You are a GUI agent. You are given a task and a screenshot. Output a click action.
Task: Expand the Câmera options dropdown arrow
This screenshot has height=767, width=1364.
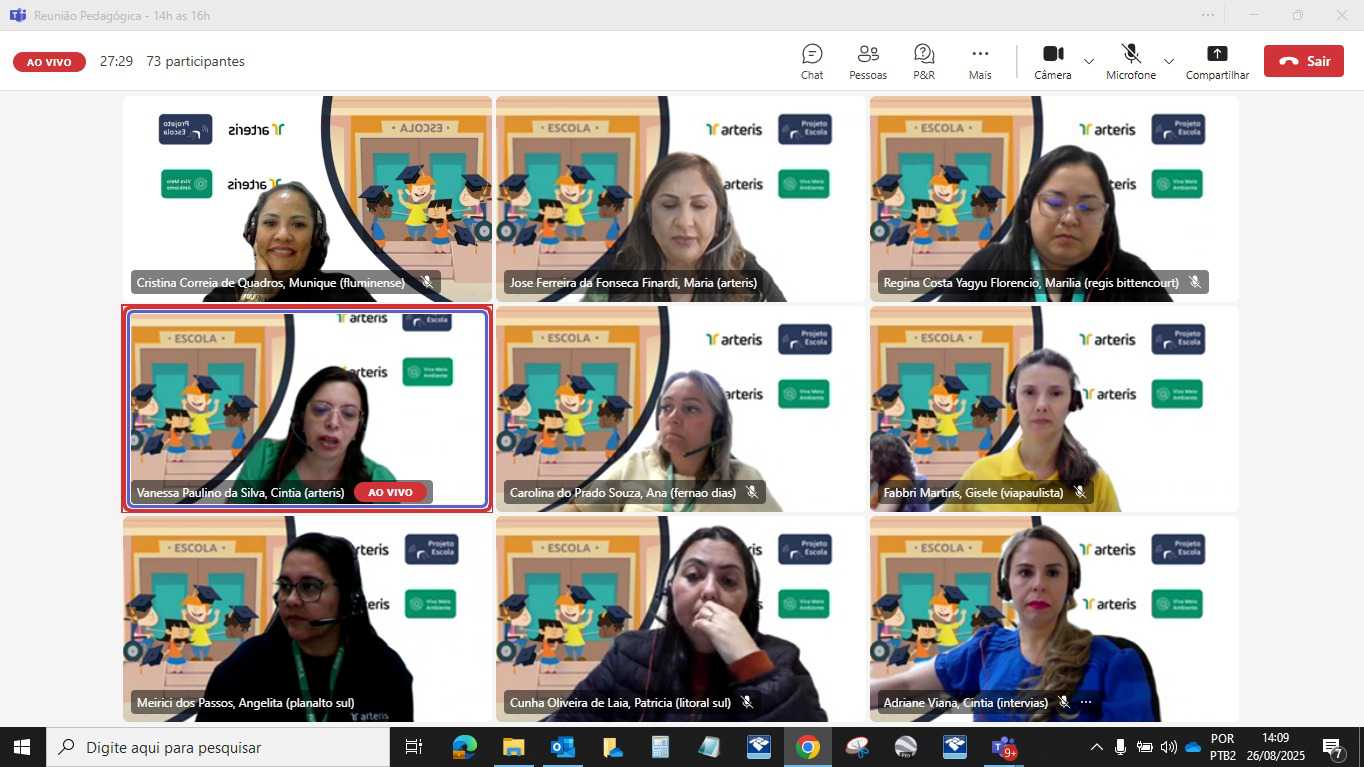[x=1089, y=61]
